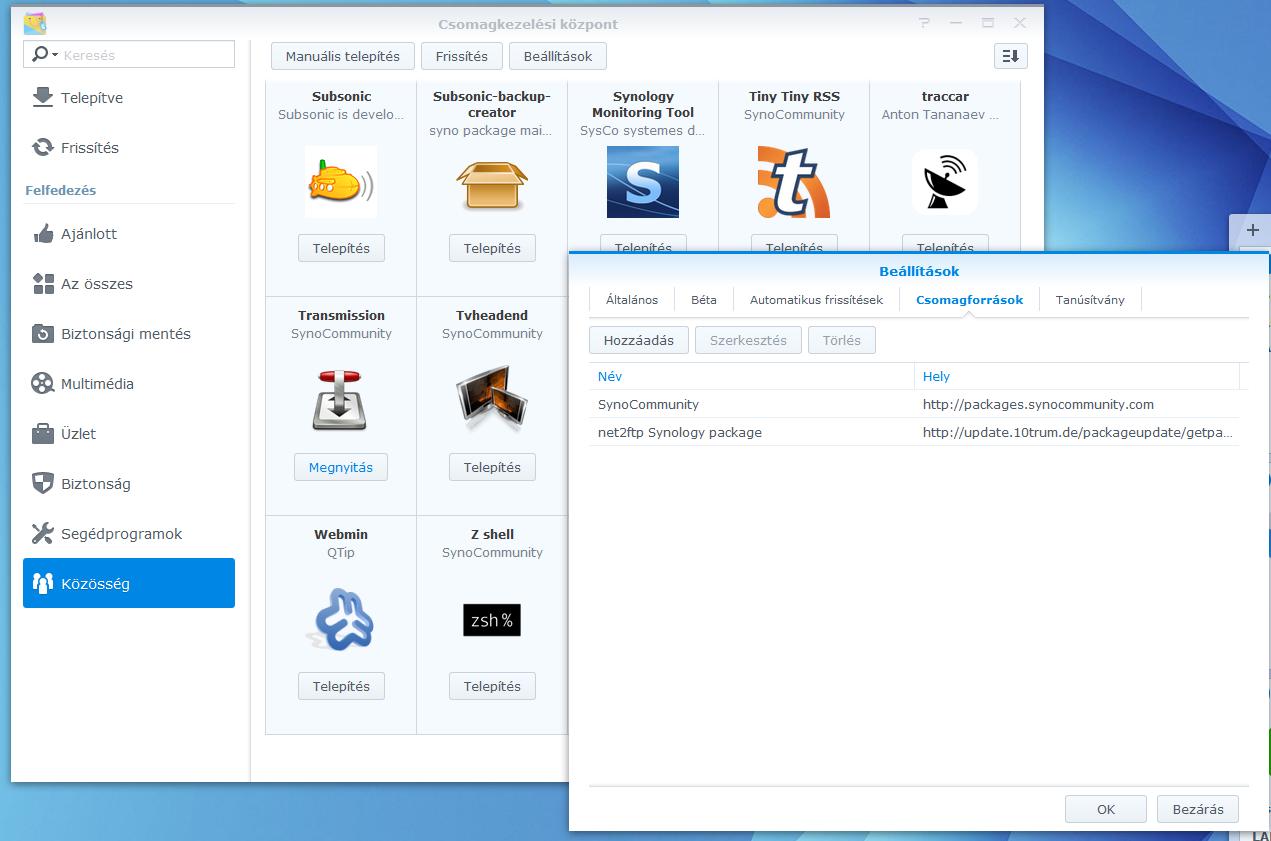Viewport: 1271px width, 841px height.
Task: Click the Tvheadend package title
Action: (x=492, y=315)
